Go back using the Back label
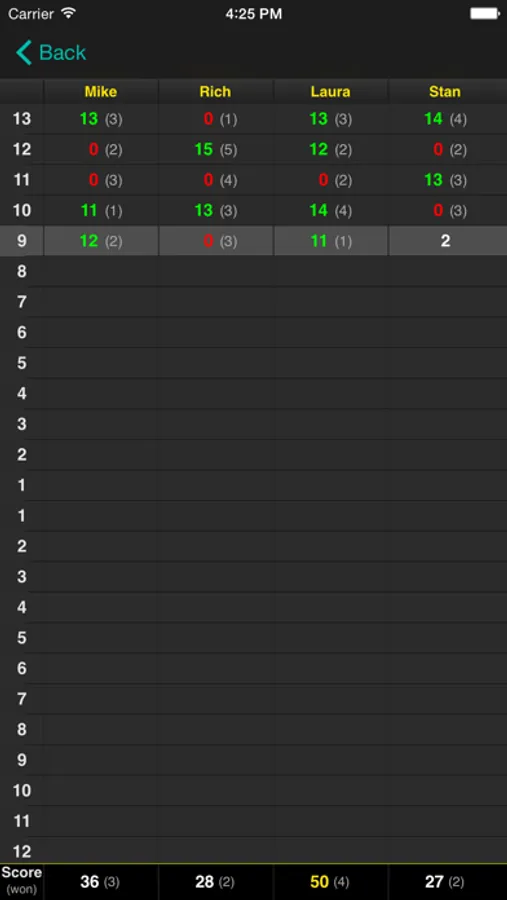 coord(63,53)
